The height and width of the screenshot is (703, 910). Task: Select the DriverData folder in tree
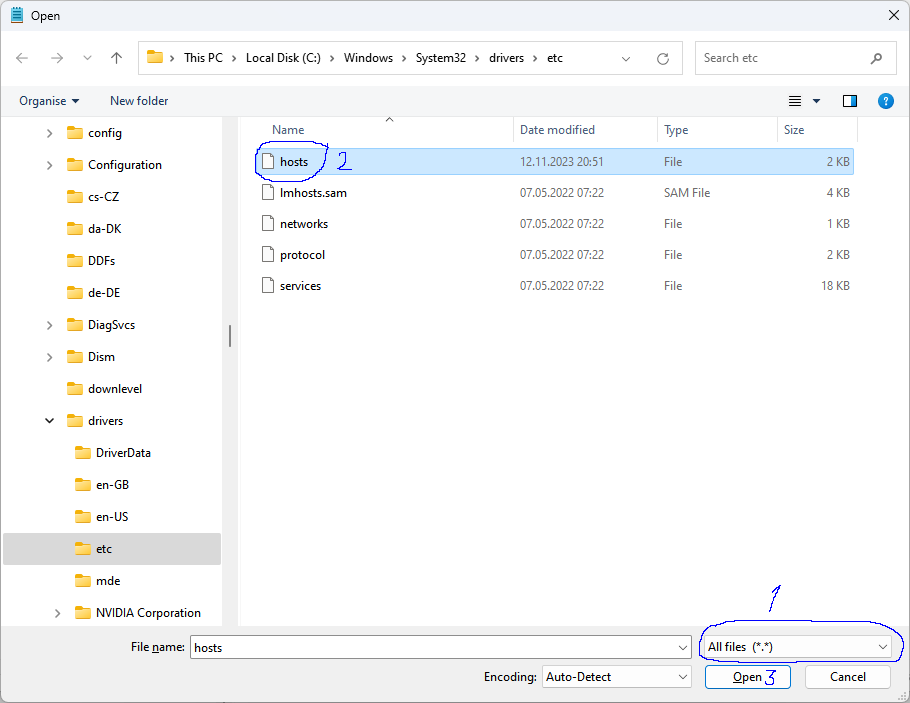[123, 453]
